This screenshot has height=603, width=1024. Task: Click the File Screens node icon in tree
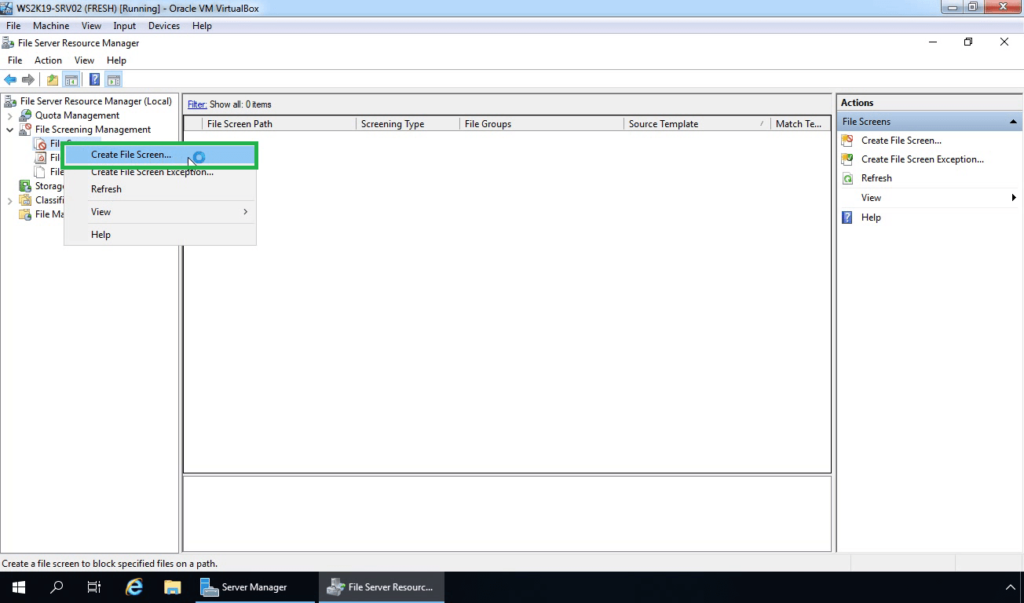click(x=40, y=144)
